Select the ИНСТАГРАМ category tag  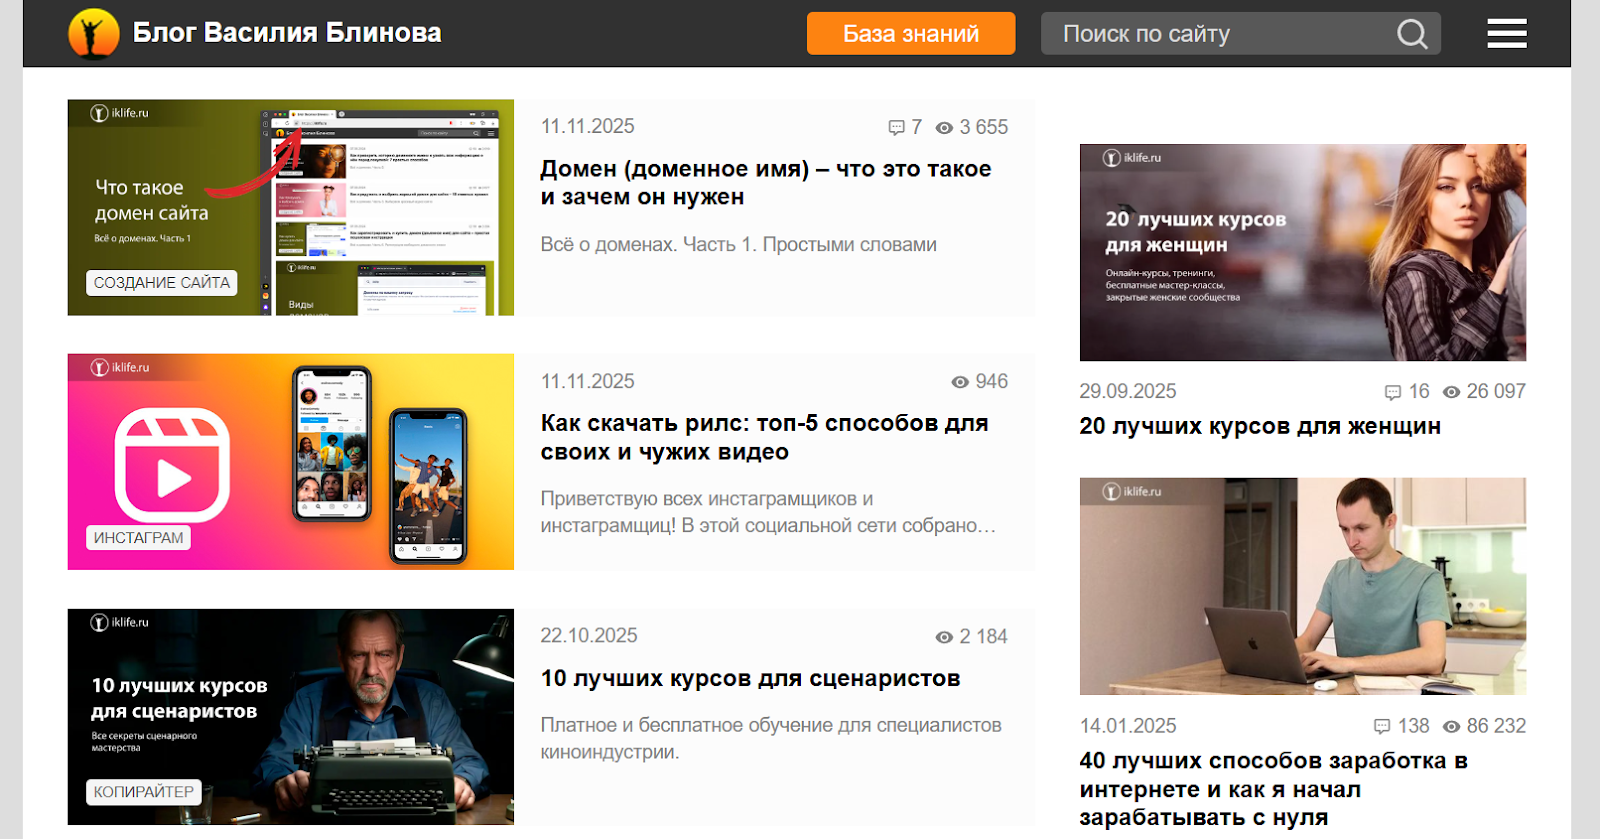[x=139, y=538]
